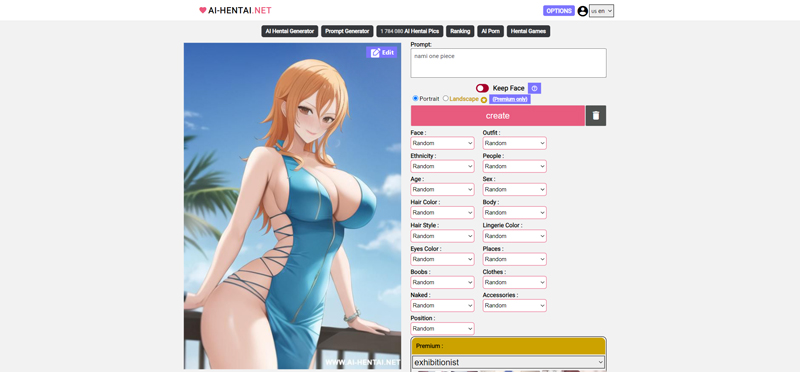The width and height of the screenshot is (800, 372).
Task: Expand the People dropdown
Action: click(514, 166)
